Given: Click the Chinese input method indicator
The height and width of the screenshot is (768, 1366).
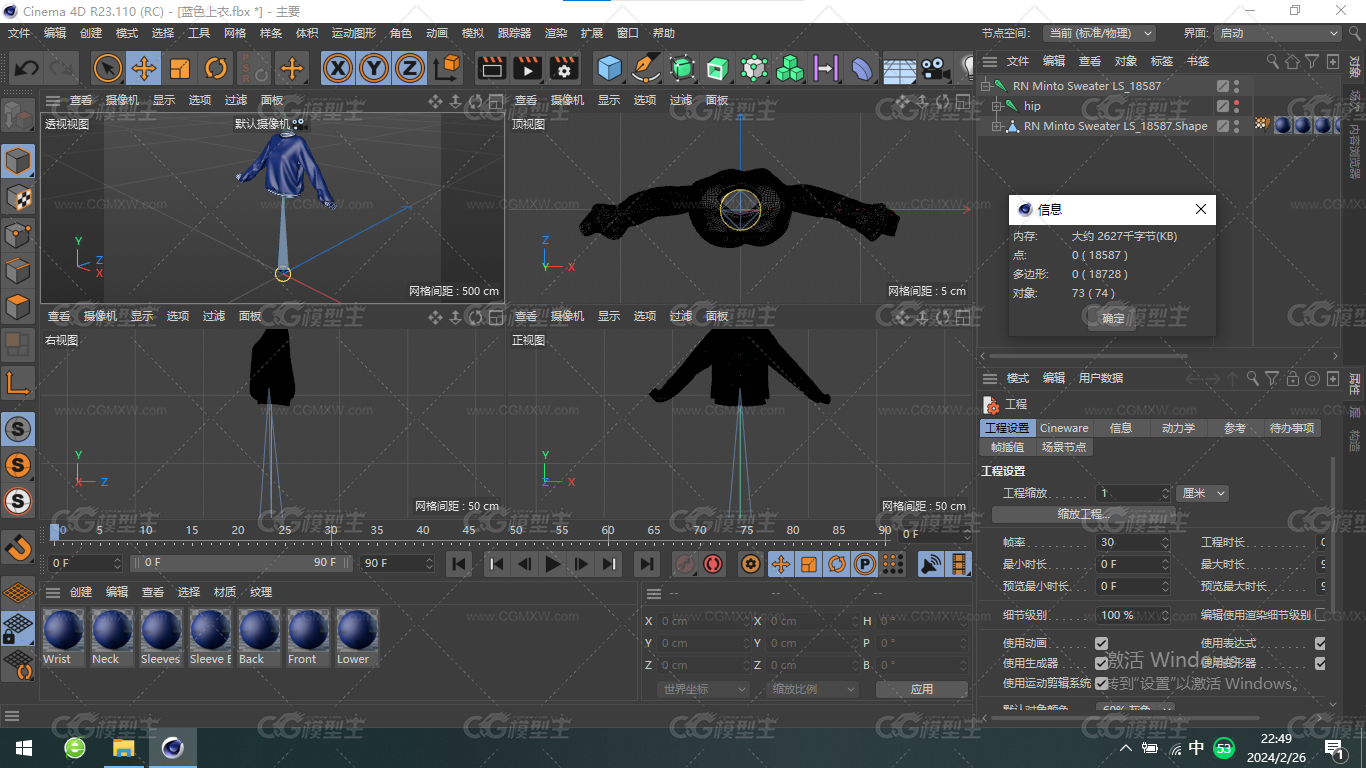Looking at the screenshot, I should 1197,748.
